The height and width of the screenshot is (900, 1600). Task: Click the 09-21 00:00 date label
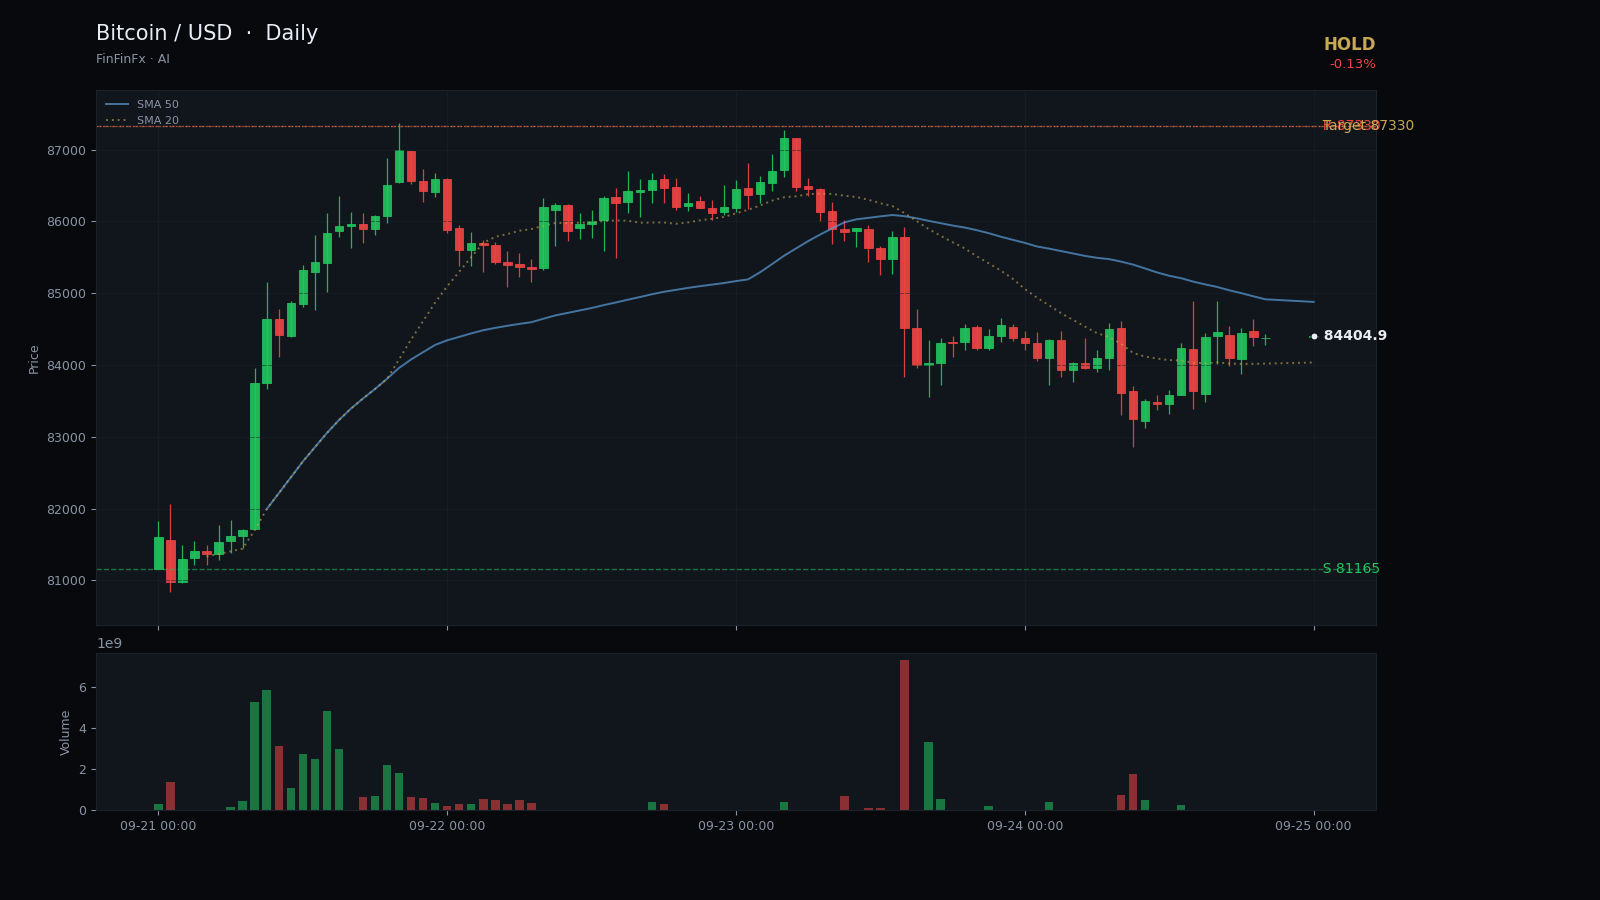click(x=158, y=826)
